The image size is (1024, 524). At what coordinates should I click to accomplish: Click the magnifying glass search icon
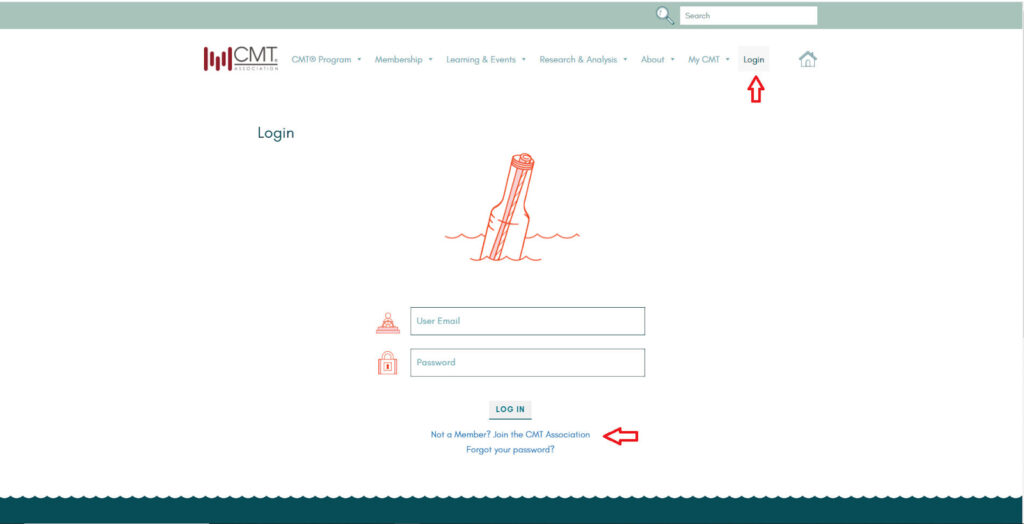point(665,16)
